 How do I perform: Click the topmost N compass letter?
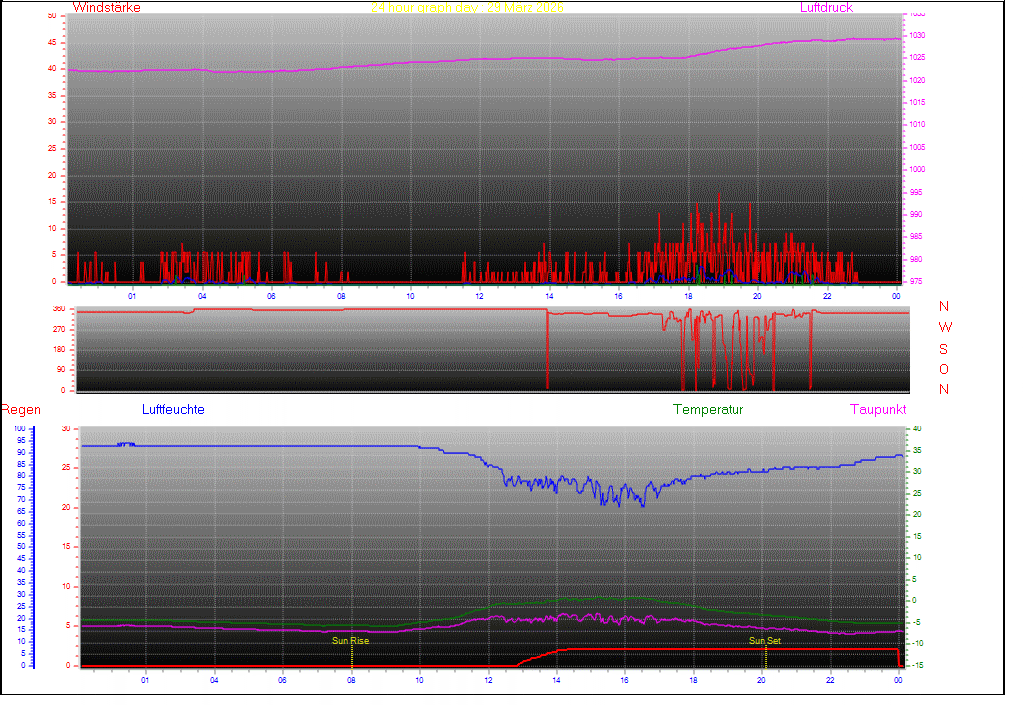coord(944,307)
